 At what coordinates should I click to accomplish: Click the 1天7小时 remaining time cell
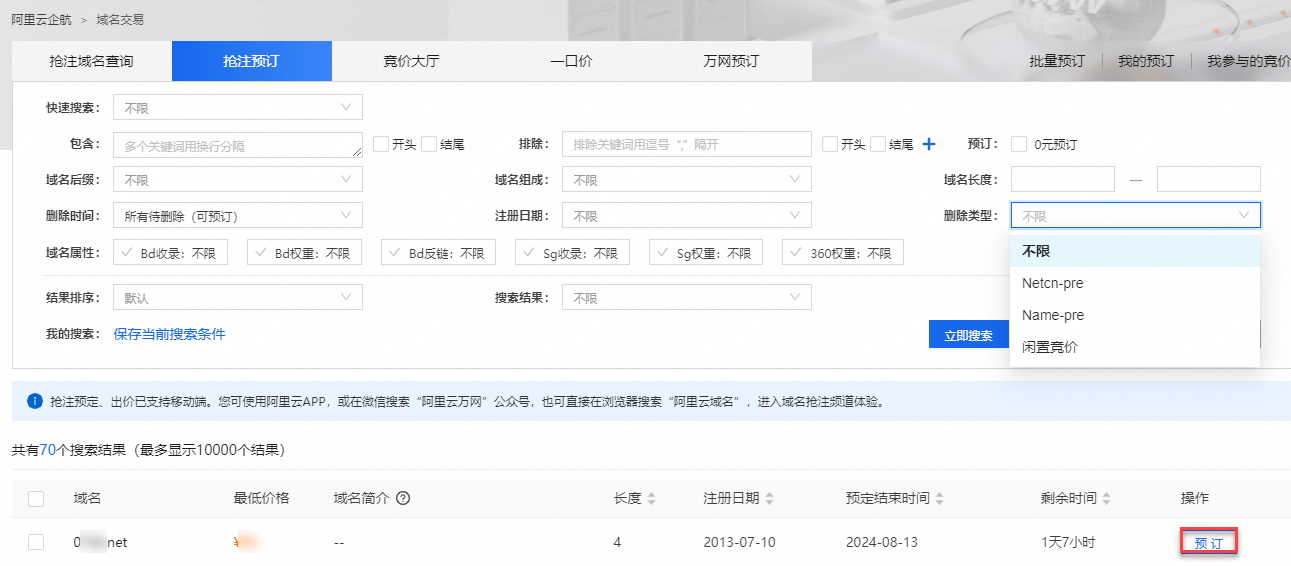(x=1068, y=542)
